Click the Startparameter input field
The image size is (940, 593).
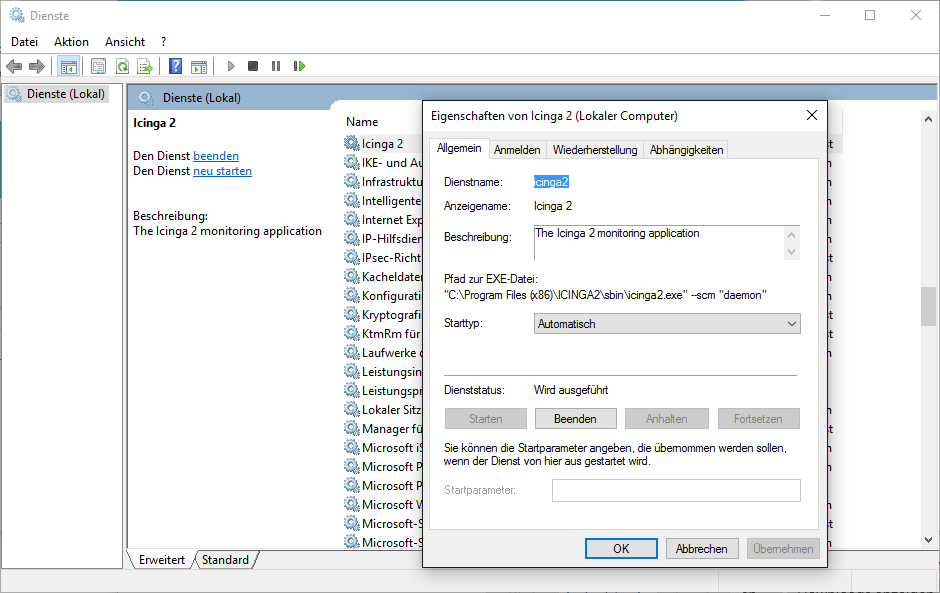(x=676, y=490)
